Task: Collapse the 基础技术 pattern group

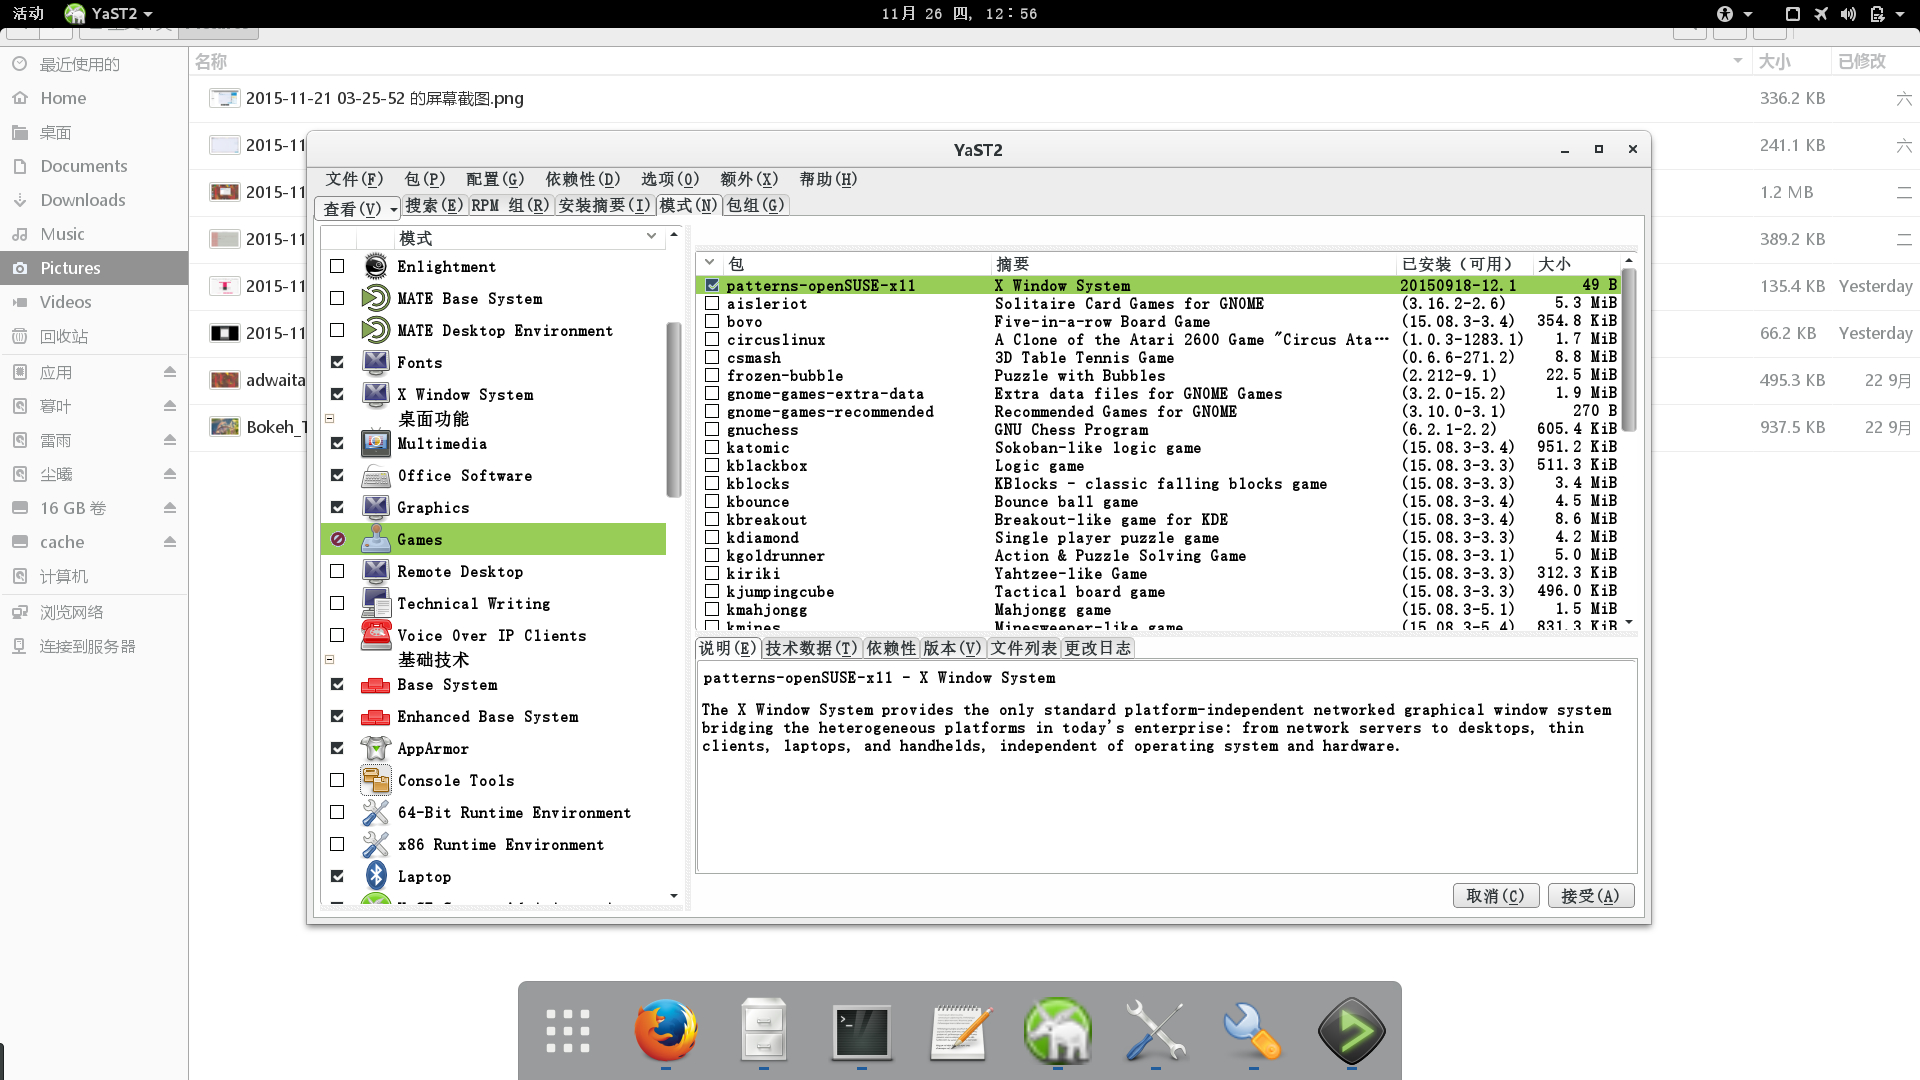Action: (x=329, y=660)
